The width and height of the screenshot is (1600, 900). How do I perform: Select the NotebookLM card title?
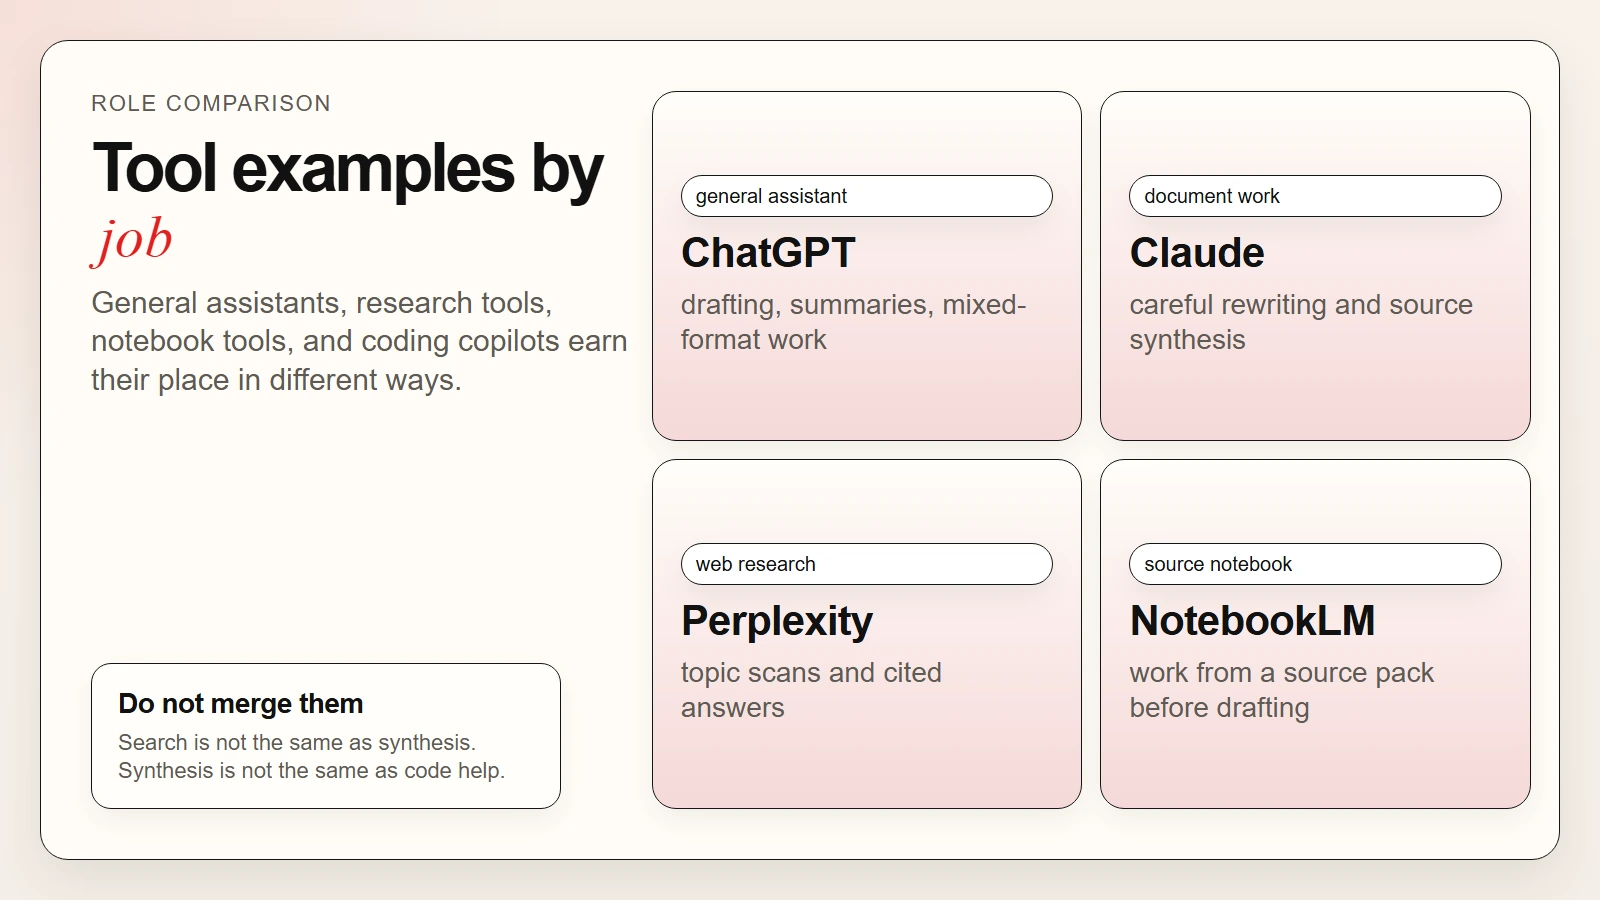click(x=1252, y=621)
